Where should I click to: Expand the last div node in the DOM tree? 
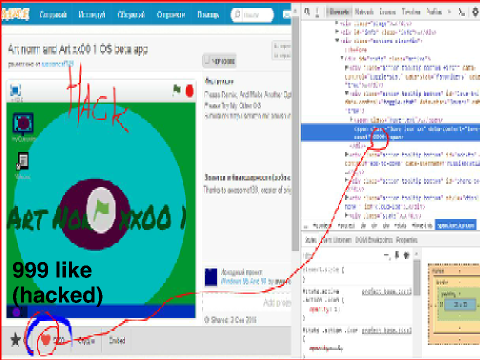click(x=347, y=215)
